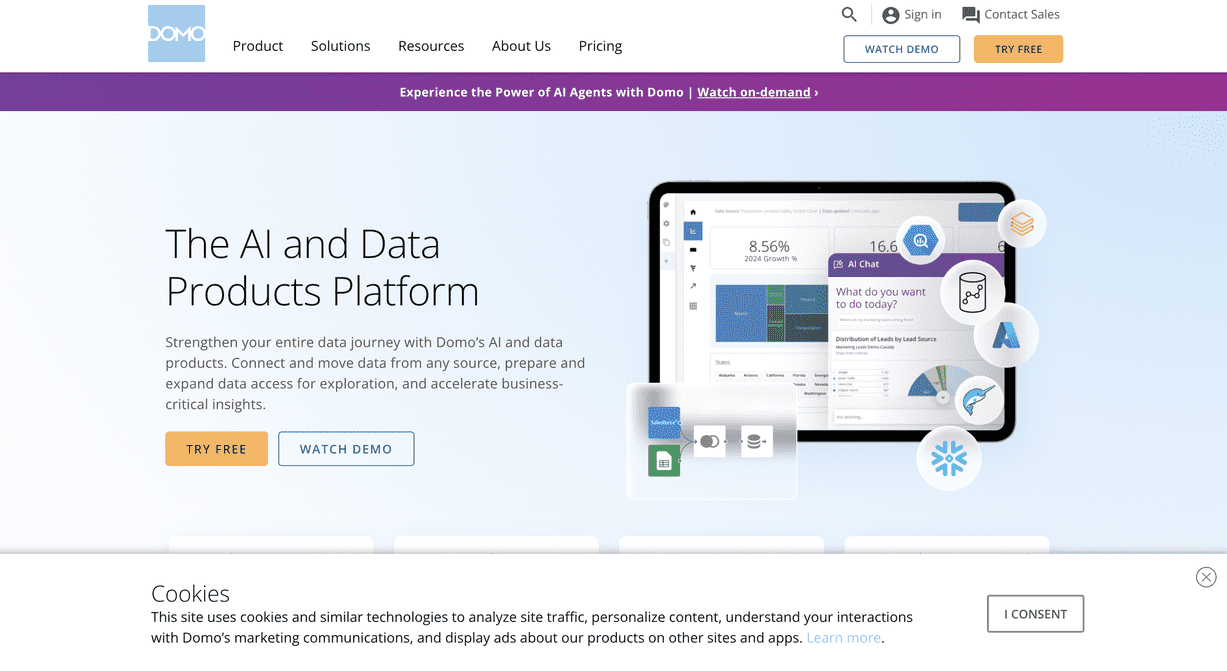The image size is (1227, 671).
Task: Click WATCH DEMO in the navigation bar
Action: (902, 49)
